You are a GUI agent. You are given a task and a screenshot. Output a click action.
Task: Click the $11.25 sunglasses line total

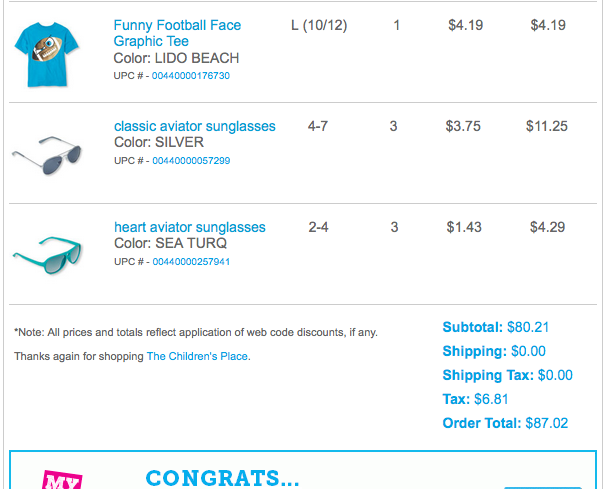coord(547,126)
